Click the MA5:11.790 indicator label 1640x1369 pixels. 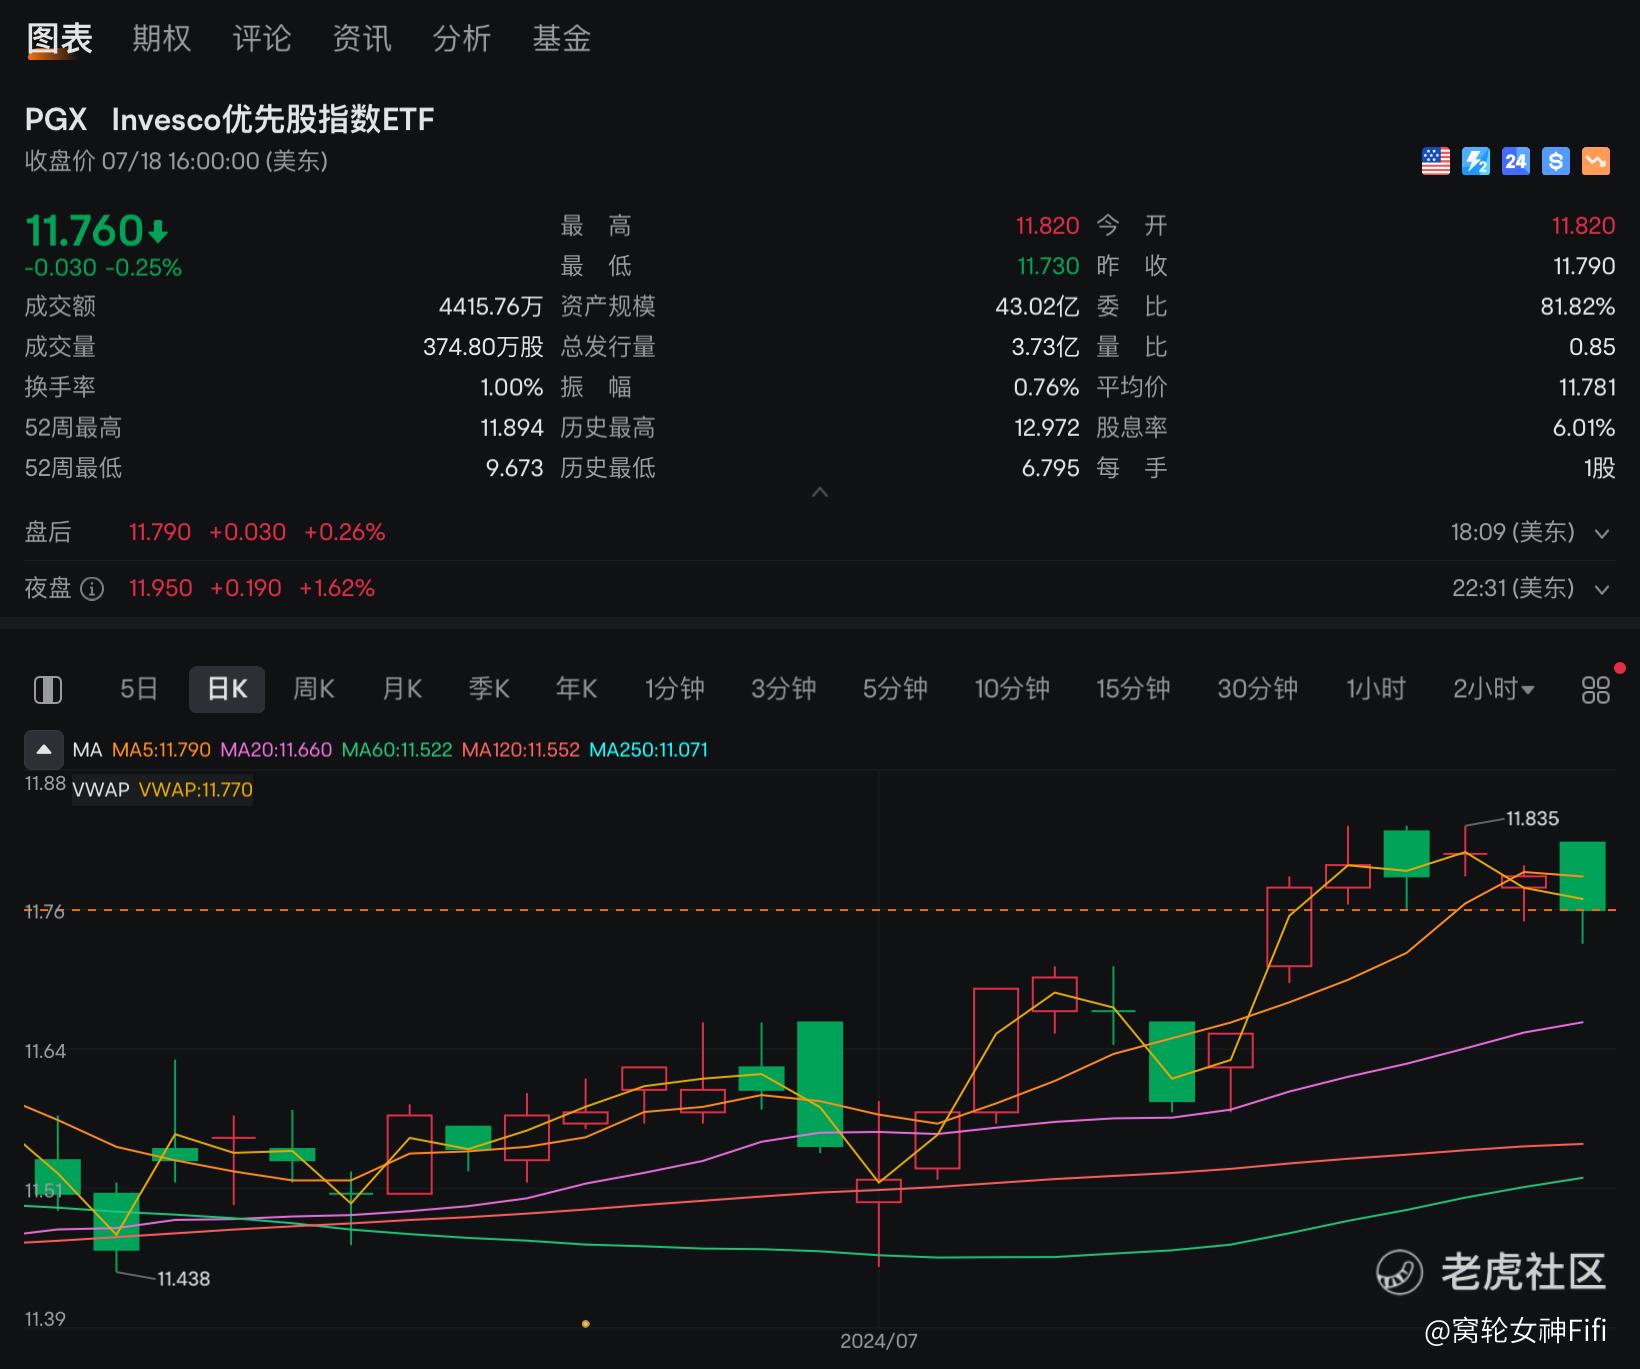pos(161,750)
